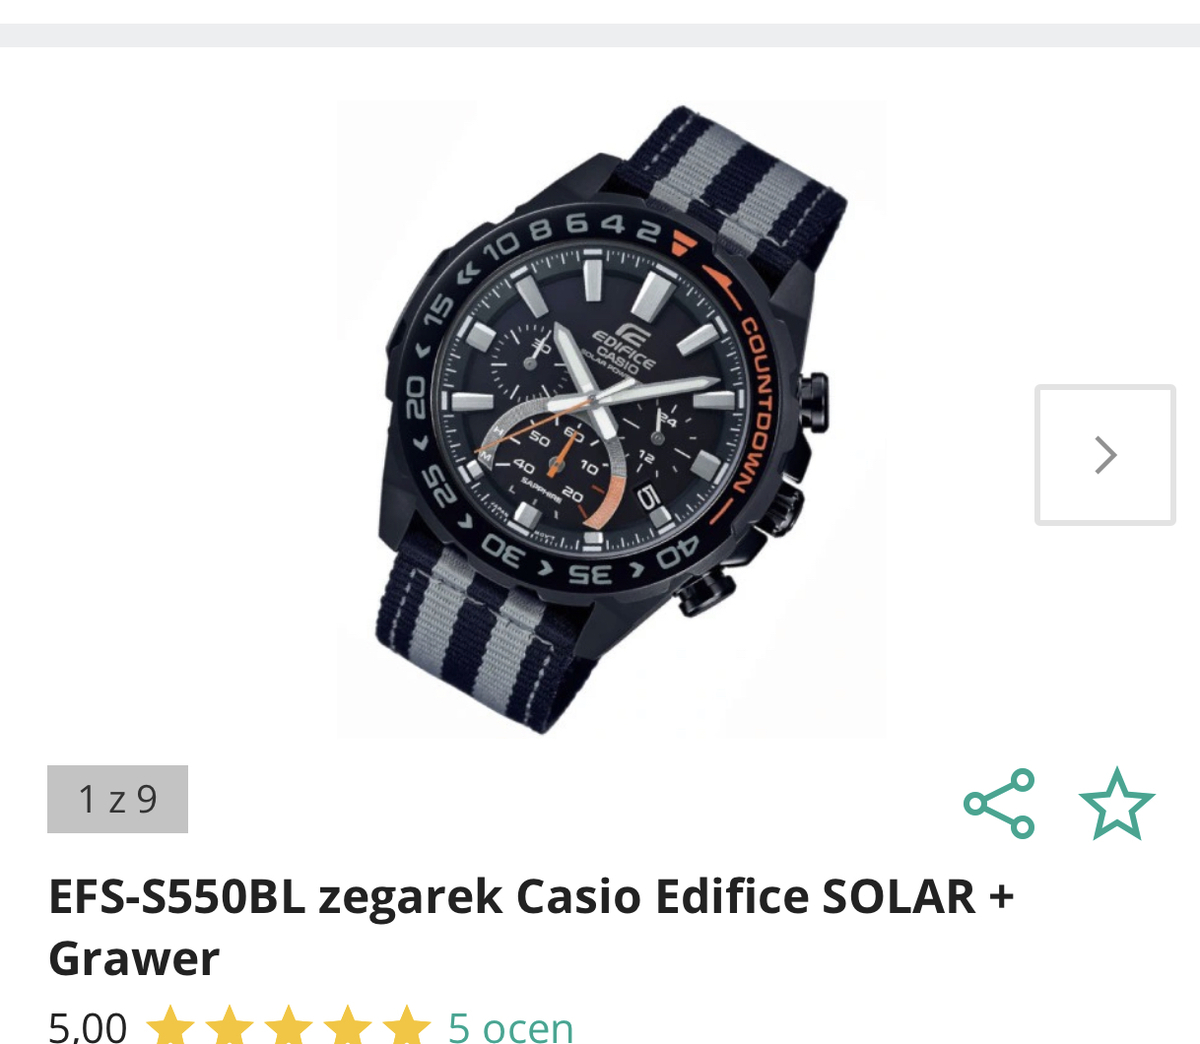Screen dimensions: 1200x1044
Task: Click the 5,00 rating score
Action: [88, 1027]
